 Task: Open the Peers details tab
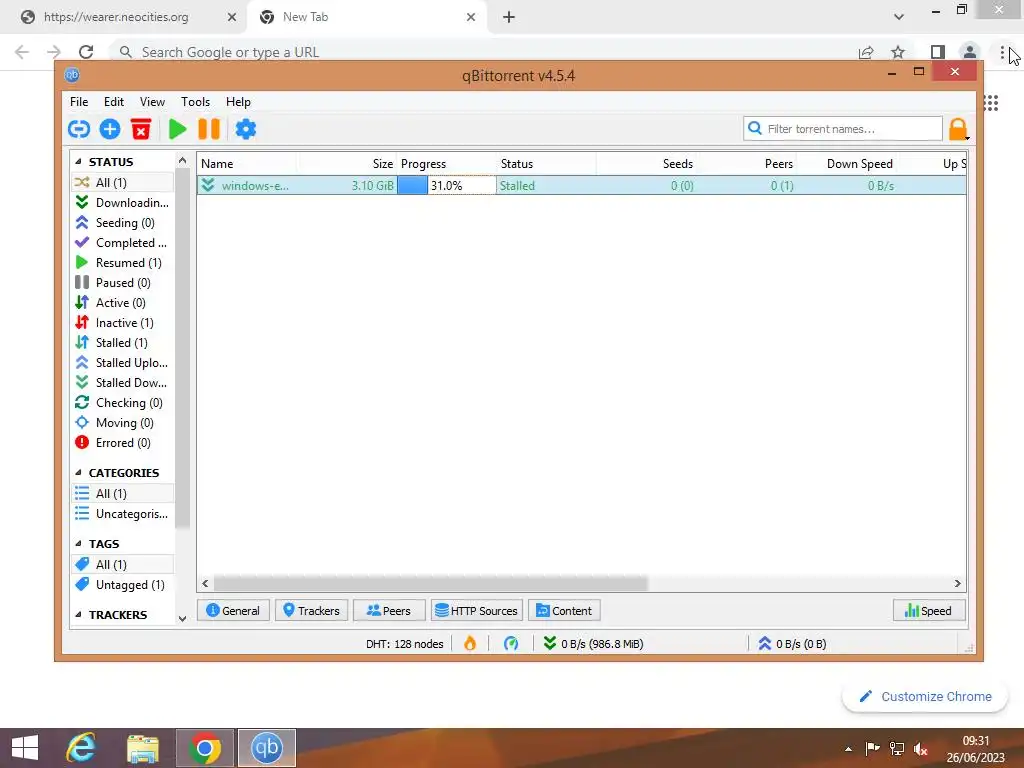pyautogui.click(x=389, y=611)
